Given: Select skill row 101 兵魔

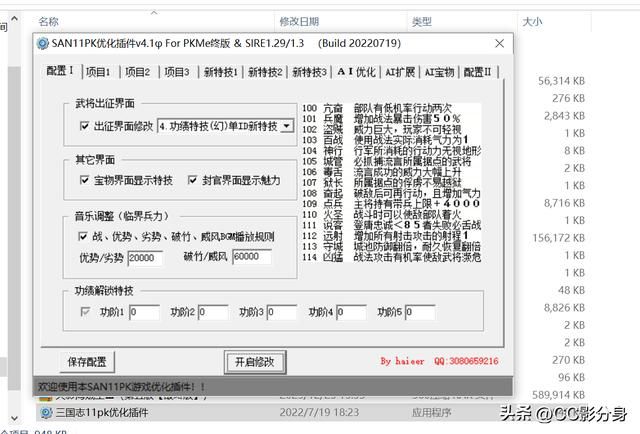Looking at the screenshot, I should click(x=391, y=119).
